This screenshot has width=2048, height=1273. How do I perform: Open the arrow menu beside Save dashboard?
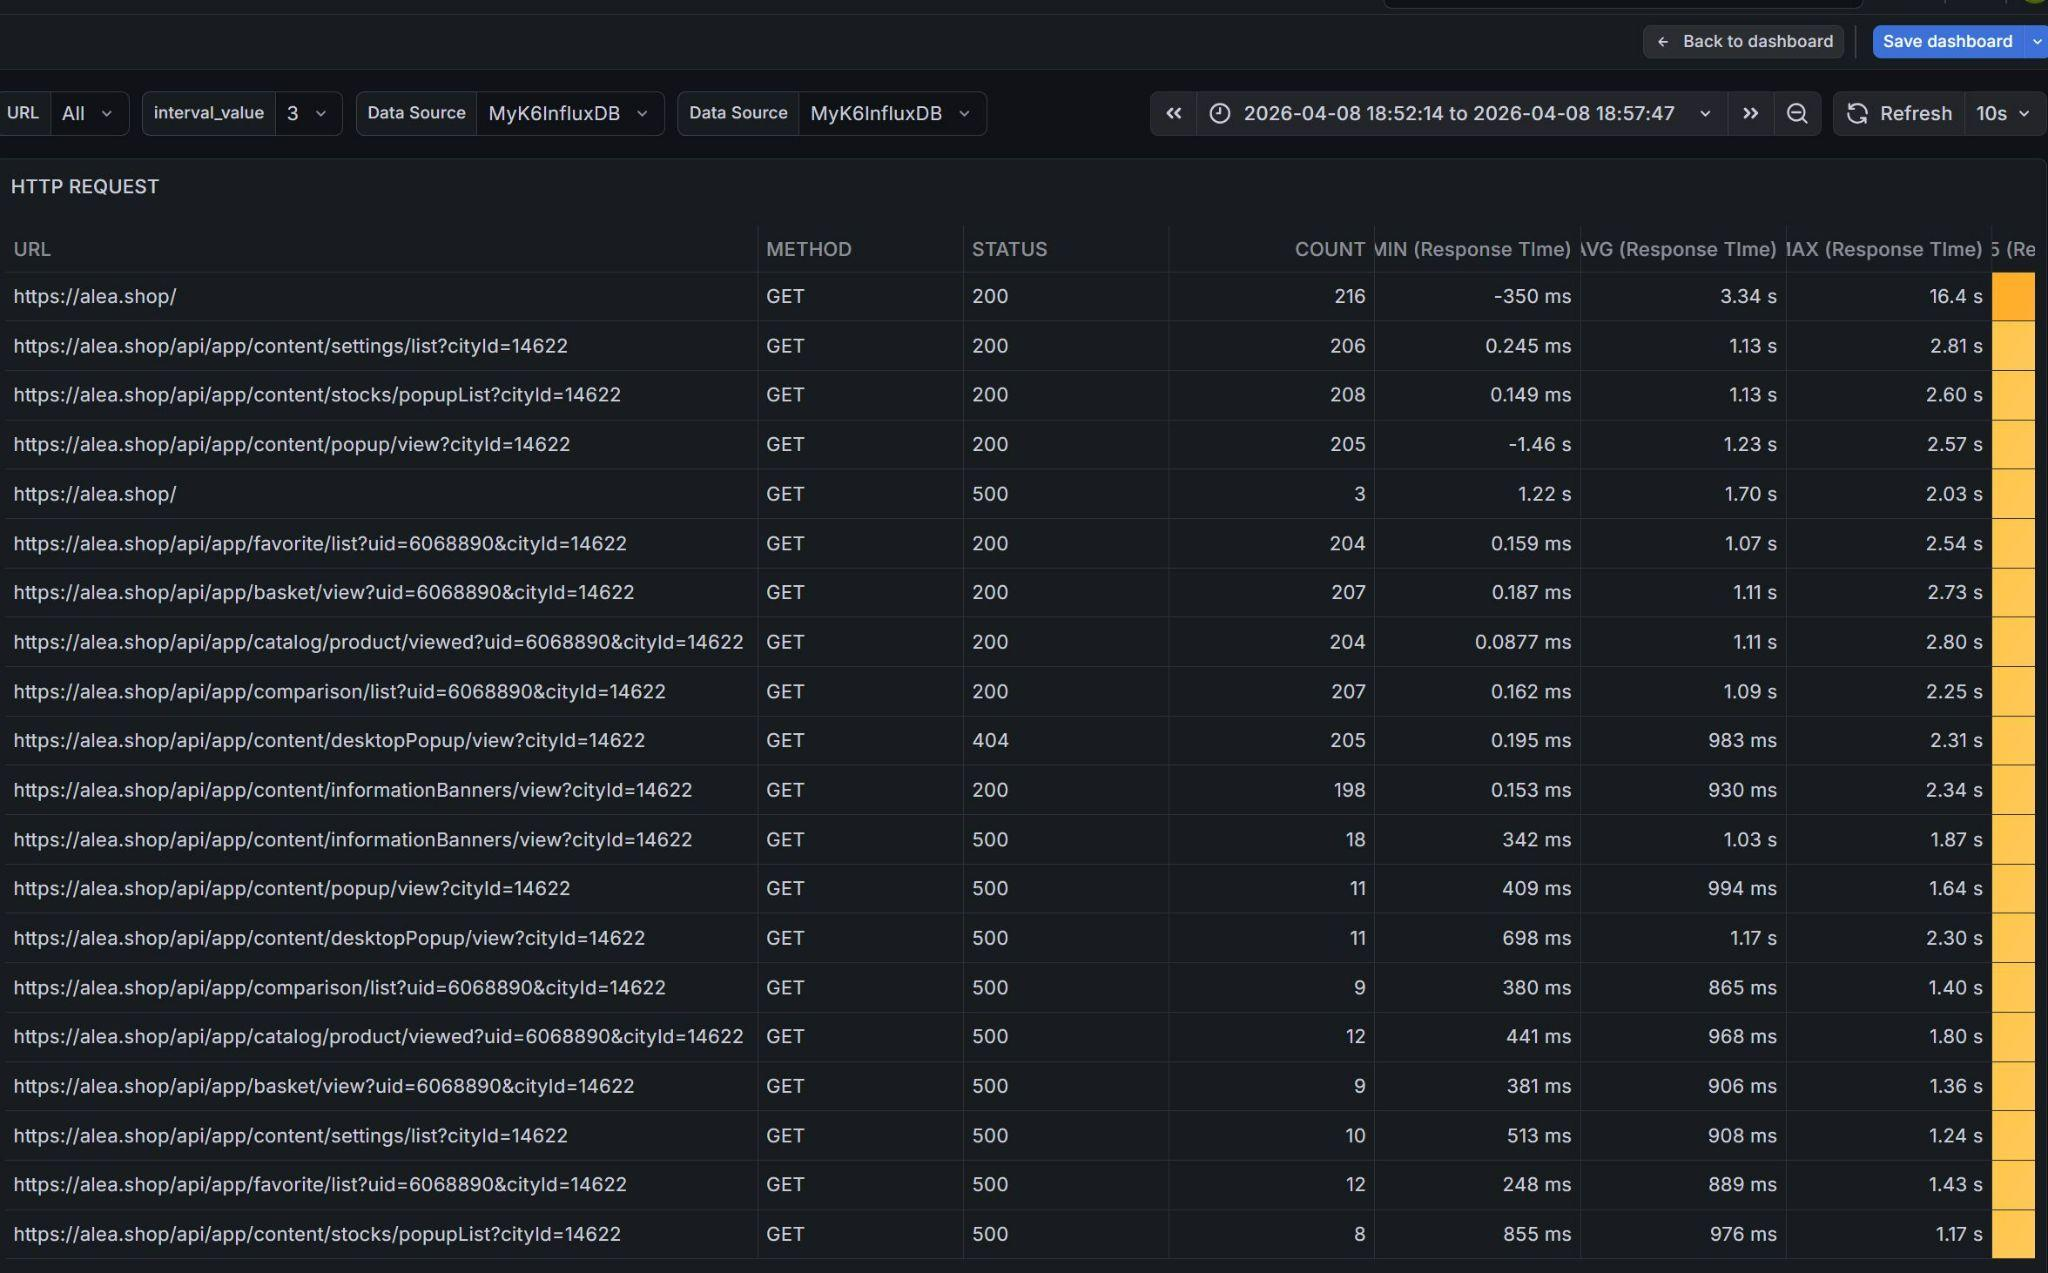(x=2036, y=41)
